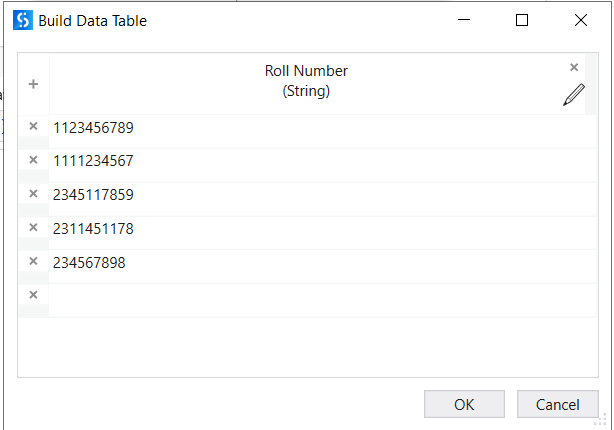This screenshot has height=430, width=614.
Task: Delete the Roll Number column
Action: coord(574,68)
